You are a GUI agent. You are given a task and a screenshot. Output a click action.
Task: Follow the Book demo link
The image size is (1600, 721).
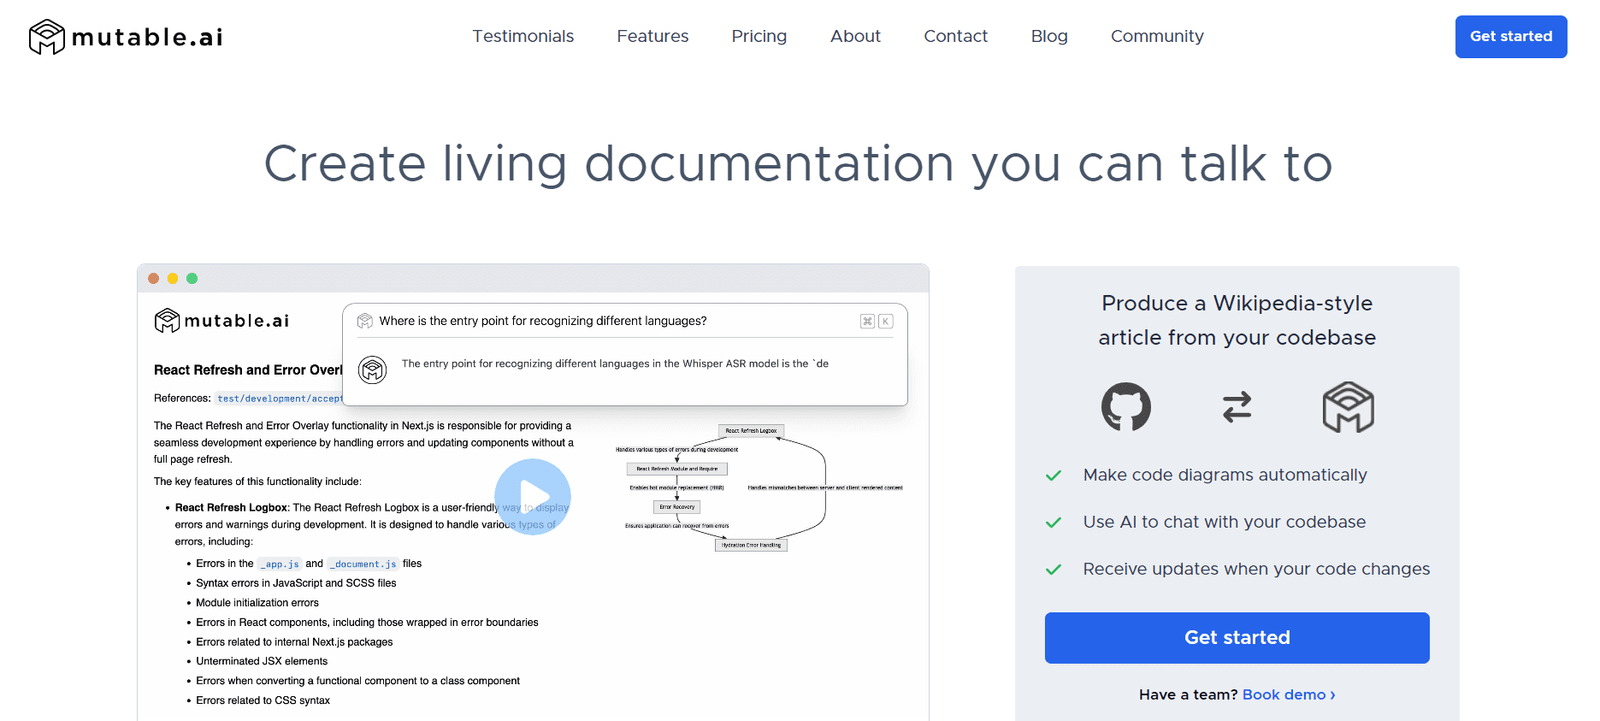pyautogui.click(x=1288, y=695)
